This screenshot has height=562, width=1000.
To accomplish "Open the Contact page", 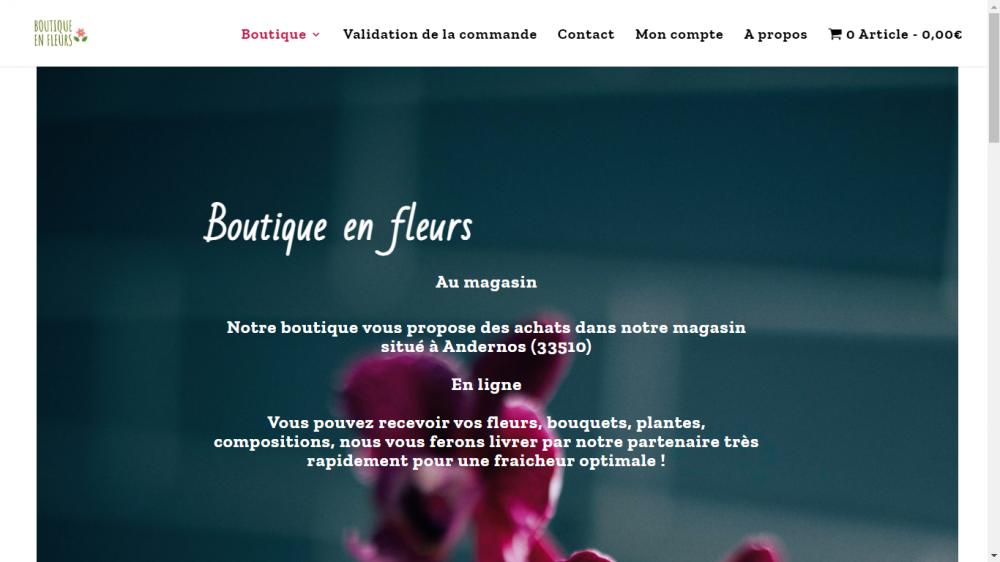I will pyautogui.click(x=585, y=34).
